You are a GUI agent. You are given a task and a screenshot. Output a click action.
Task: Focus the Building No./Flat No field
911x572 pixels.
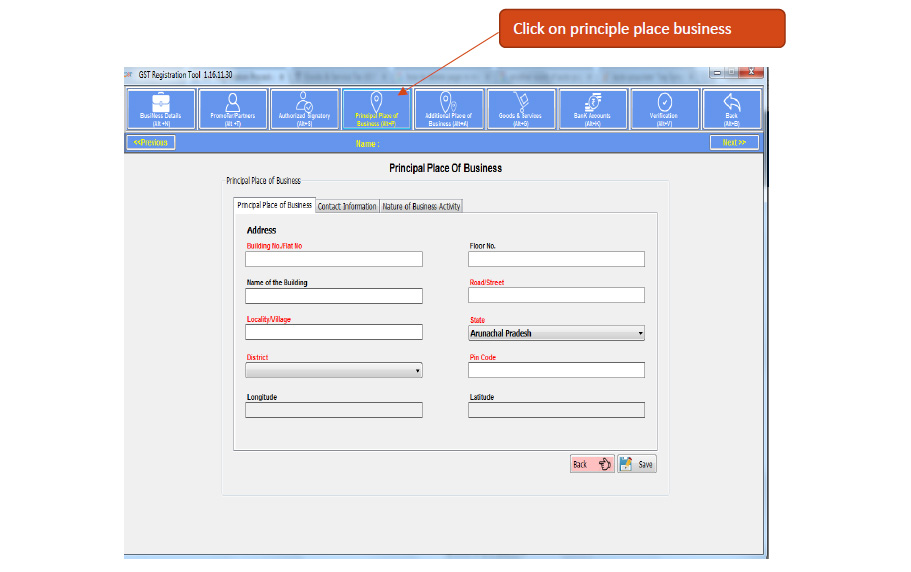point(333,259)
